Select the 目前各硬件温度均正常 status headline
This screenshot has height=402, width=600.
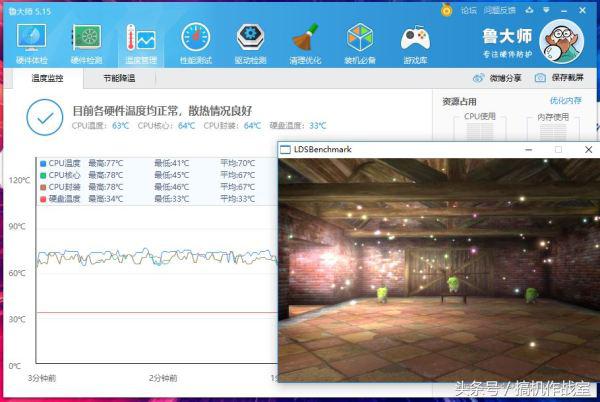coord(162,111)
